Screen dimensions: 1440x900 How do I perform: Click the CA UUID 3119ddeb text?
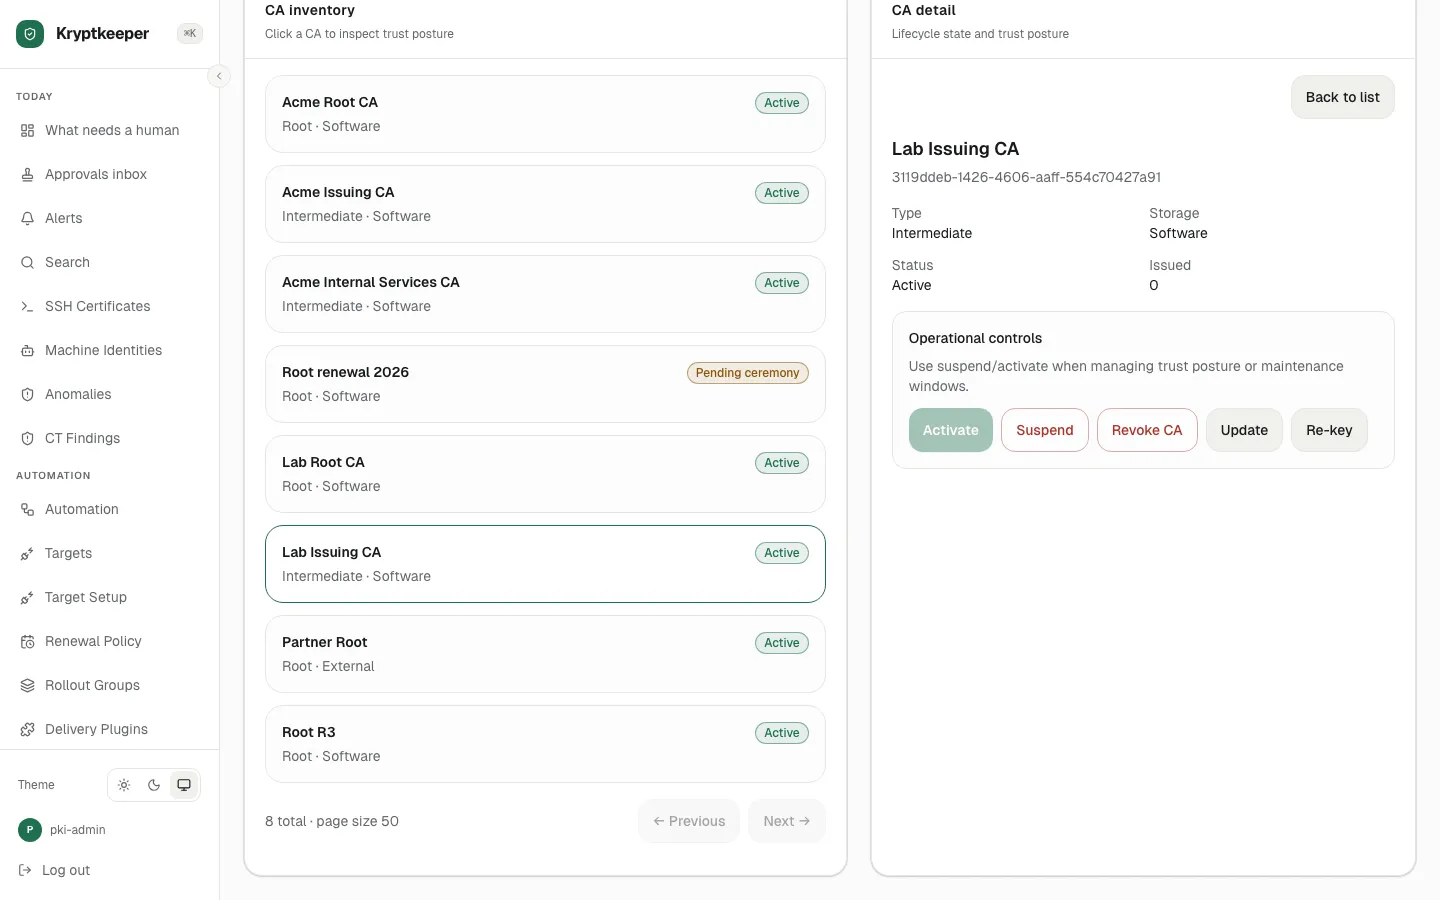click(1026, 177)
